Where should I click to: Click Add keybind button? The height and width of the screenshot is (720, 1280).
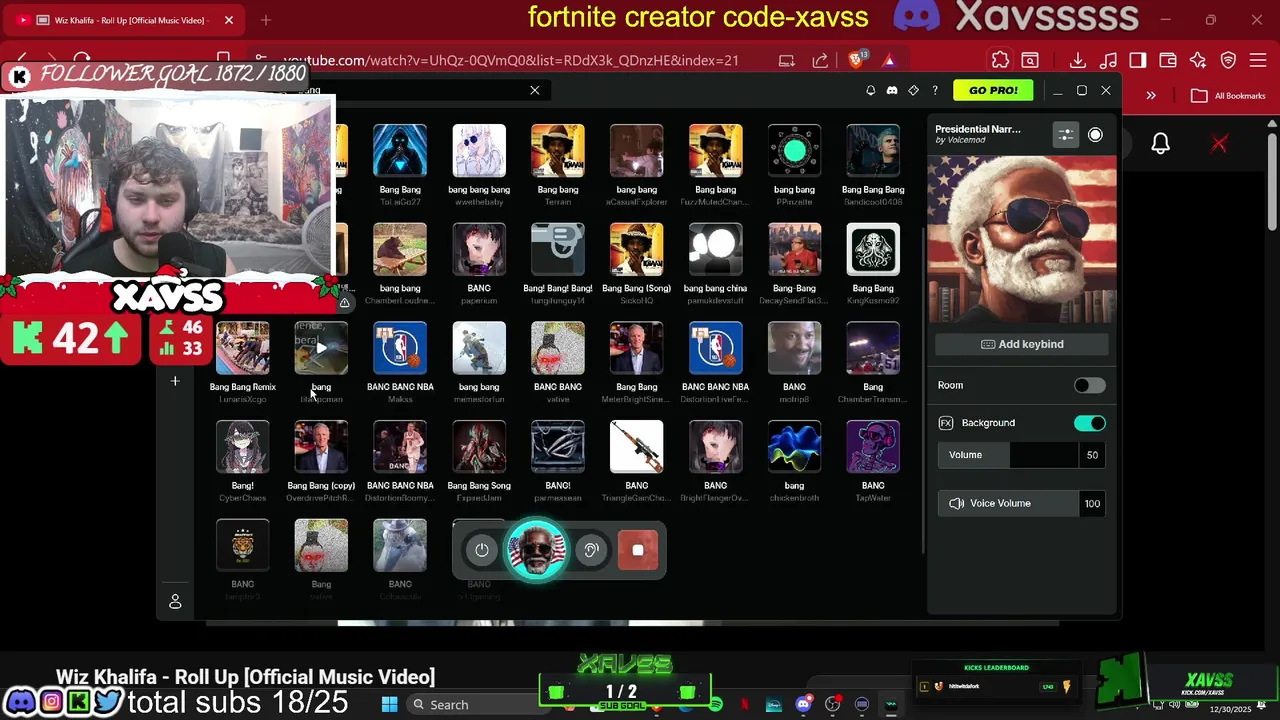1022,344
